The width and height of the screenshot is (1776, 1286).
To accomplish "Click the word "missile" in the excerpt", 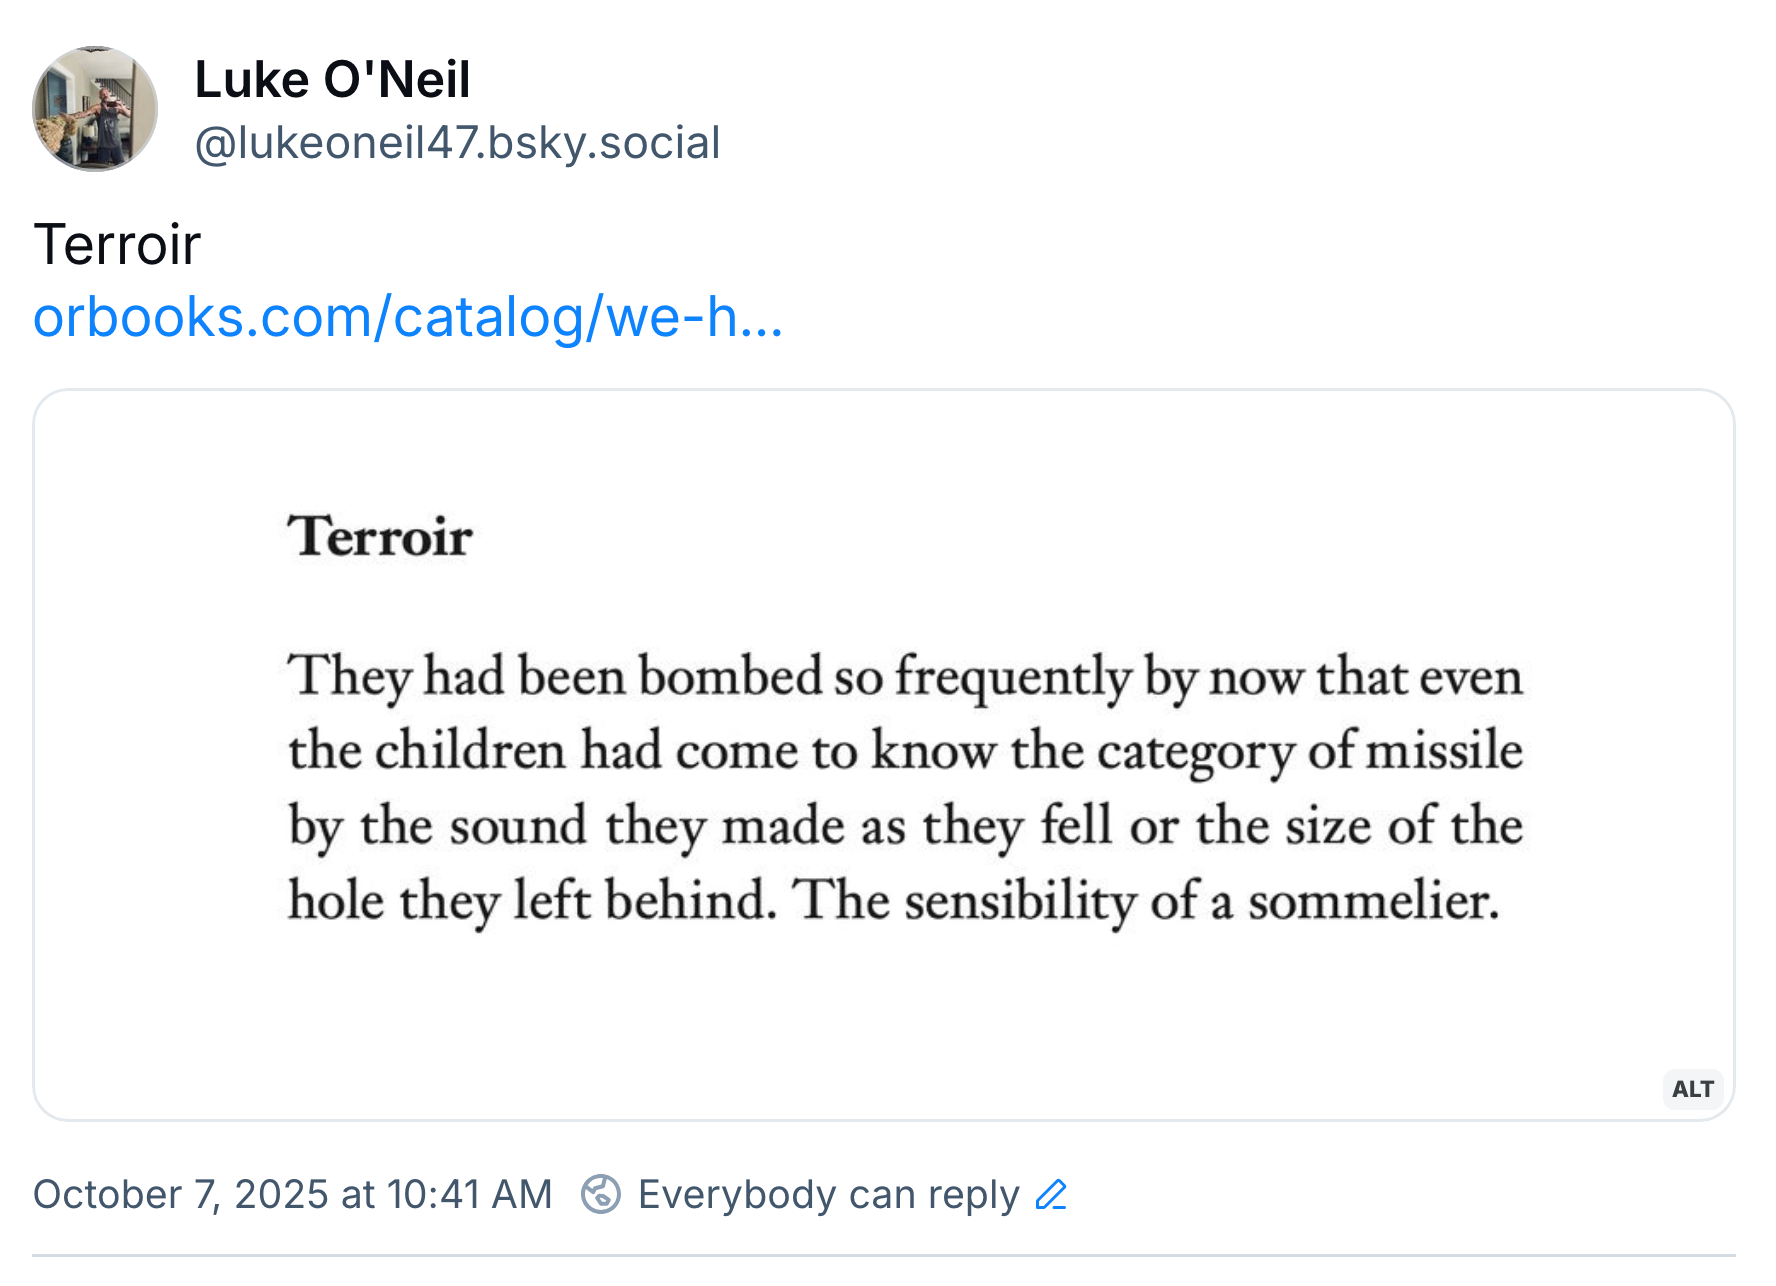I will [x=1444, y=751].
